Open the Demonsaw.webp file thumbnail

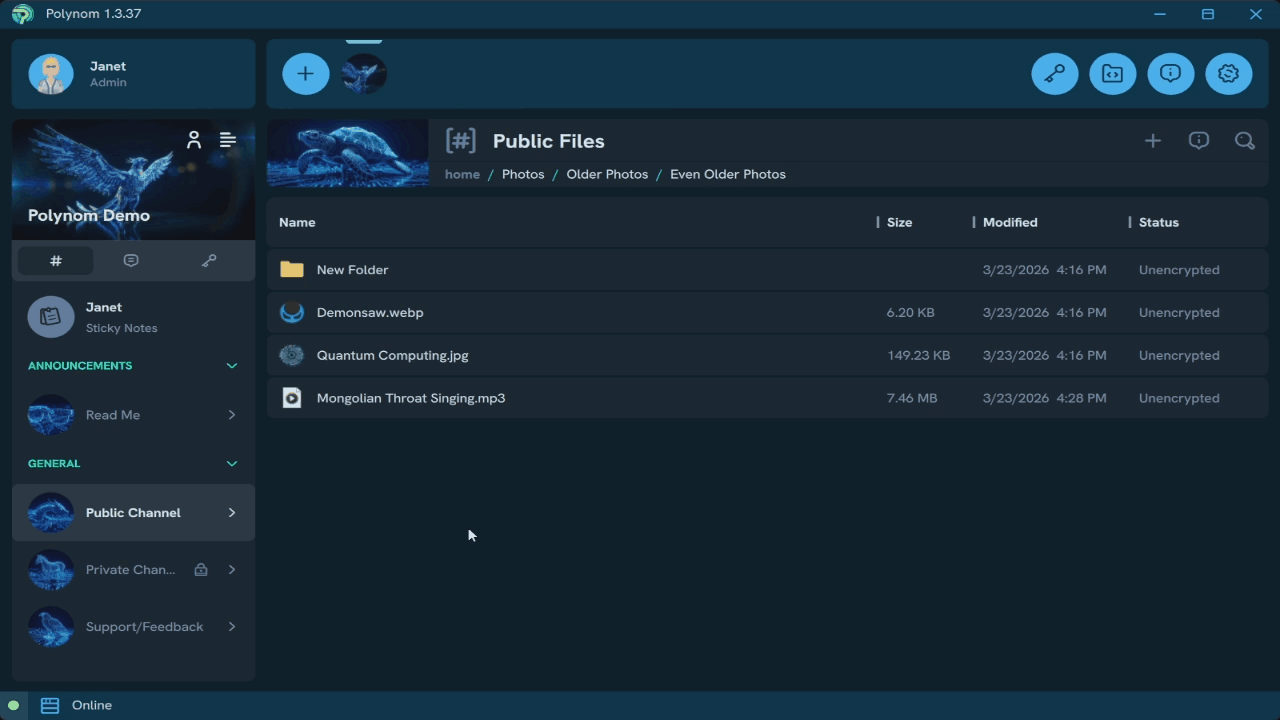(x=291, y=312)
